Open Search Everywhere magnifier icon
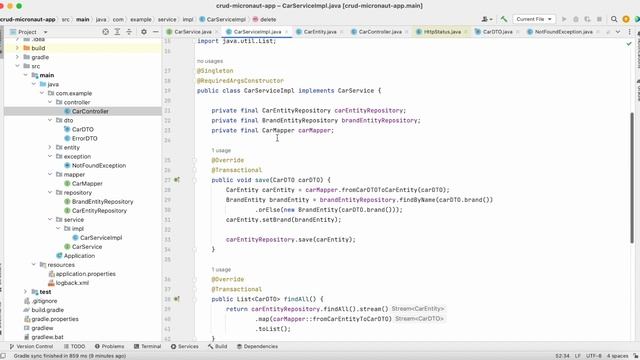 pyautogui.click(x=614, y=19)
